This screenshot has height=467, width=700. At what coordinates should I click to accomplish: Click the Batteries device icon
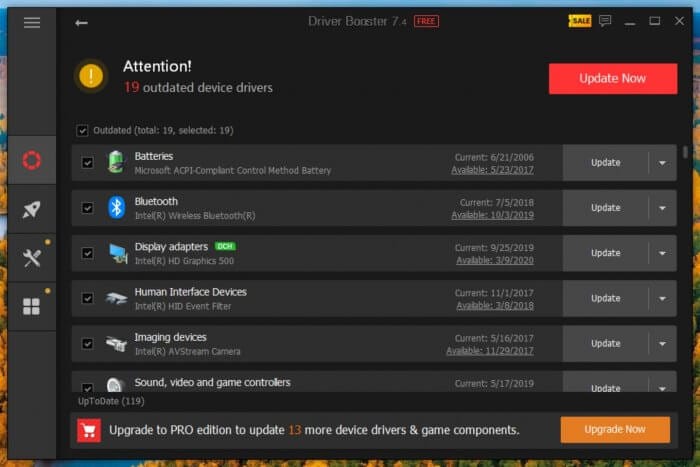pyautogui.click(x=116, y=162)
